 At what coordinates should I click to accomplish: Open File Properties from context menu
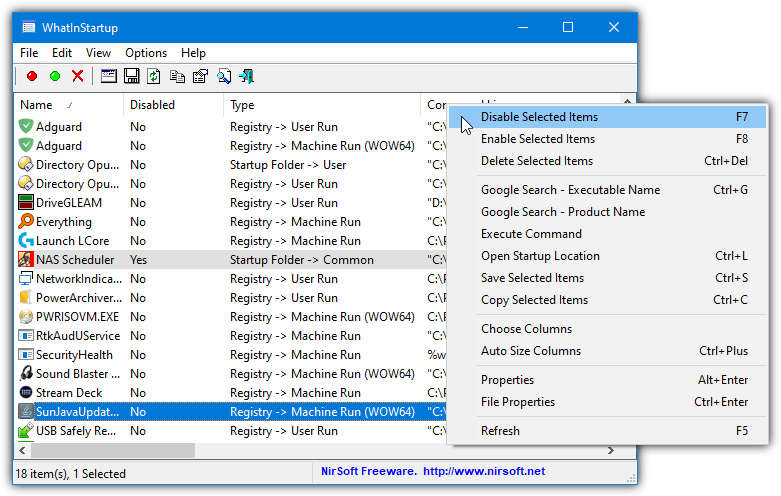(x=608, y=401)
